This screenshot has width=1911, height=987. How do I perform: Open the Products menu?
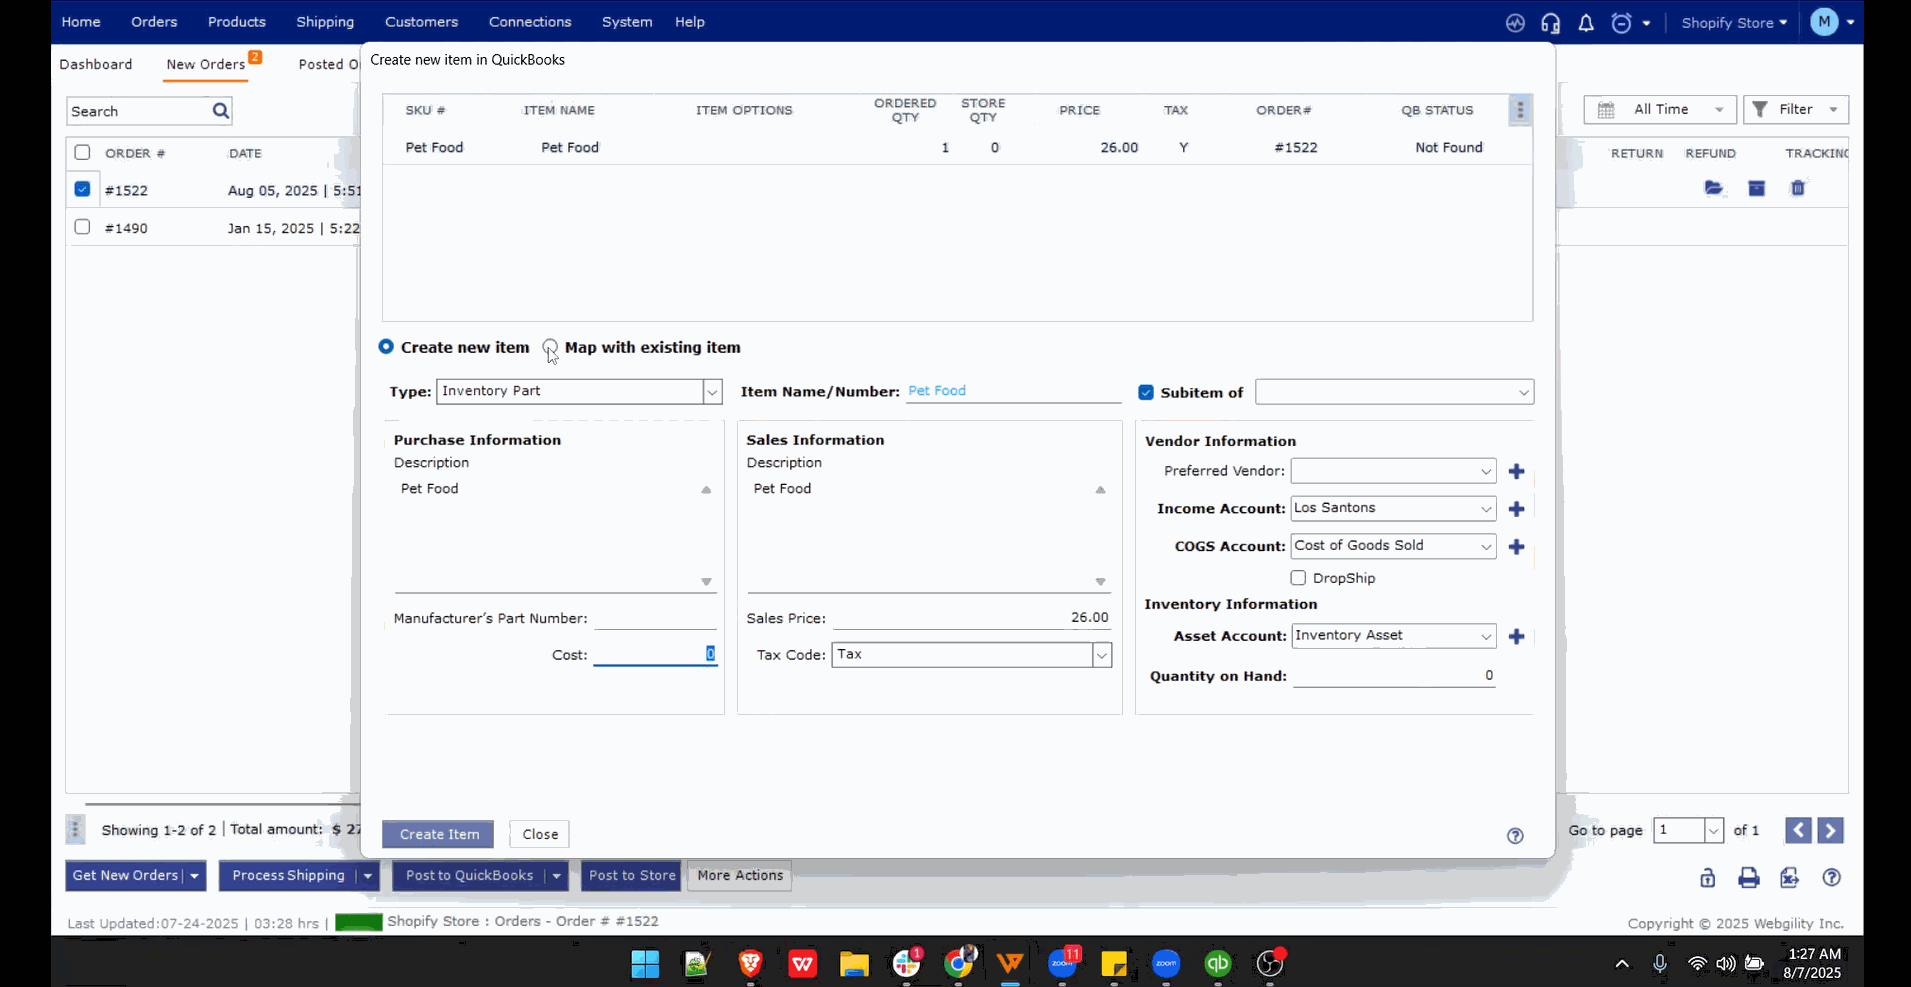[x=237, y=22]
